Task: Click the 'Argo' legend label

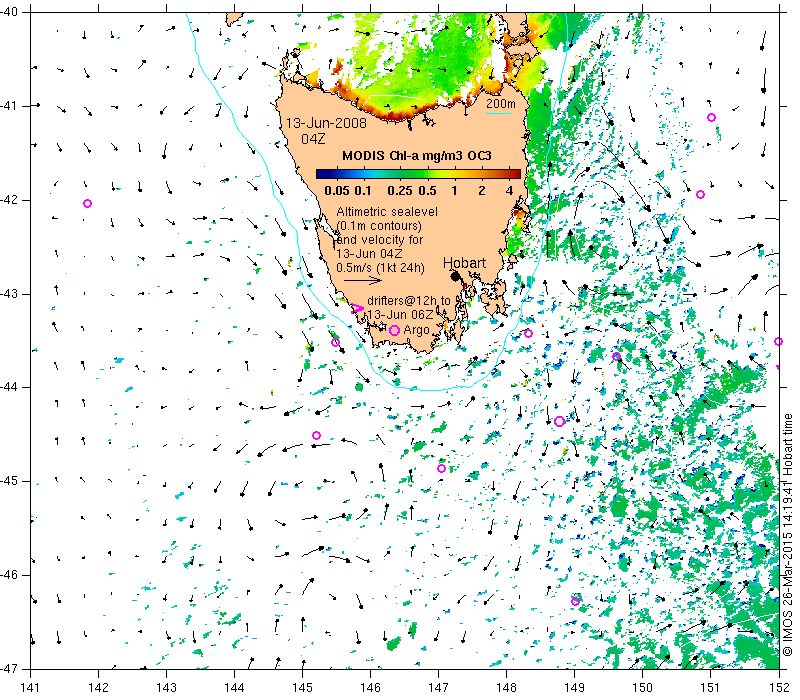Action: (x=416, y=331)
